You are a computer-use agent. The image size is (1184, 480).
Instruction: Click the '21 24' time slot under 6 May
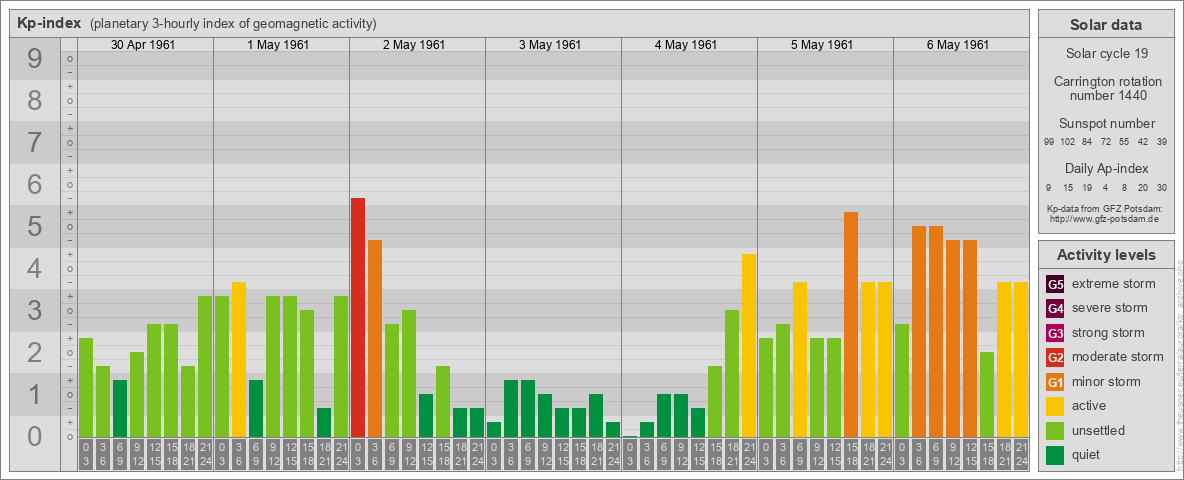coord(1021,454)
